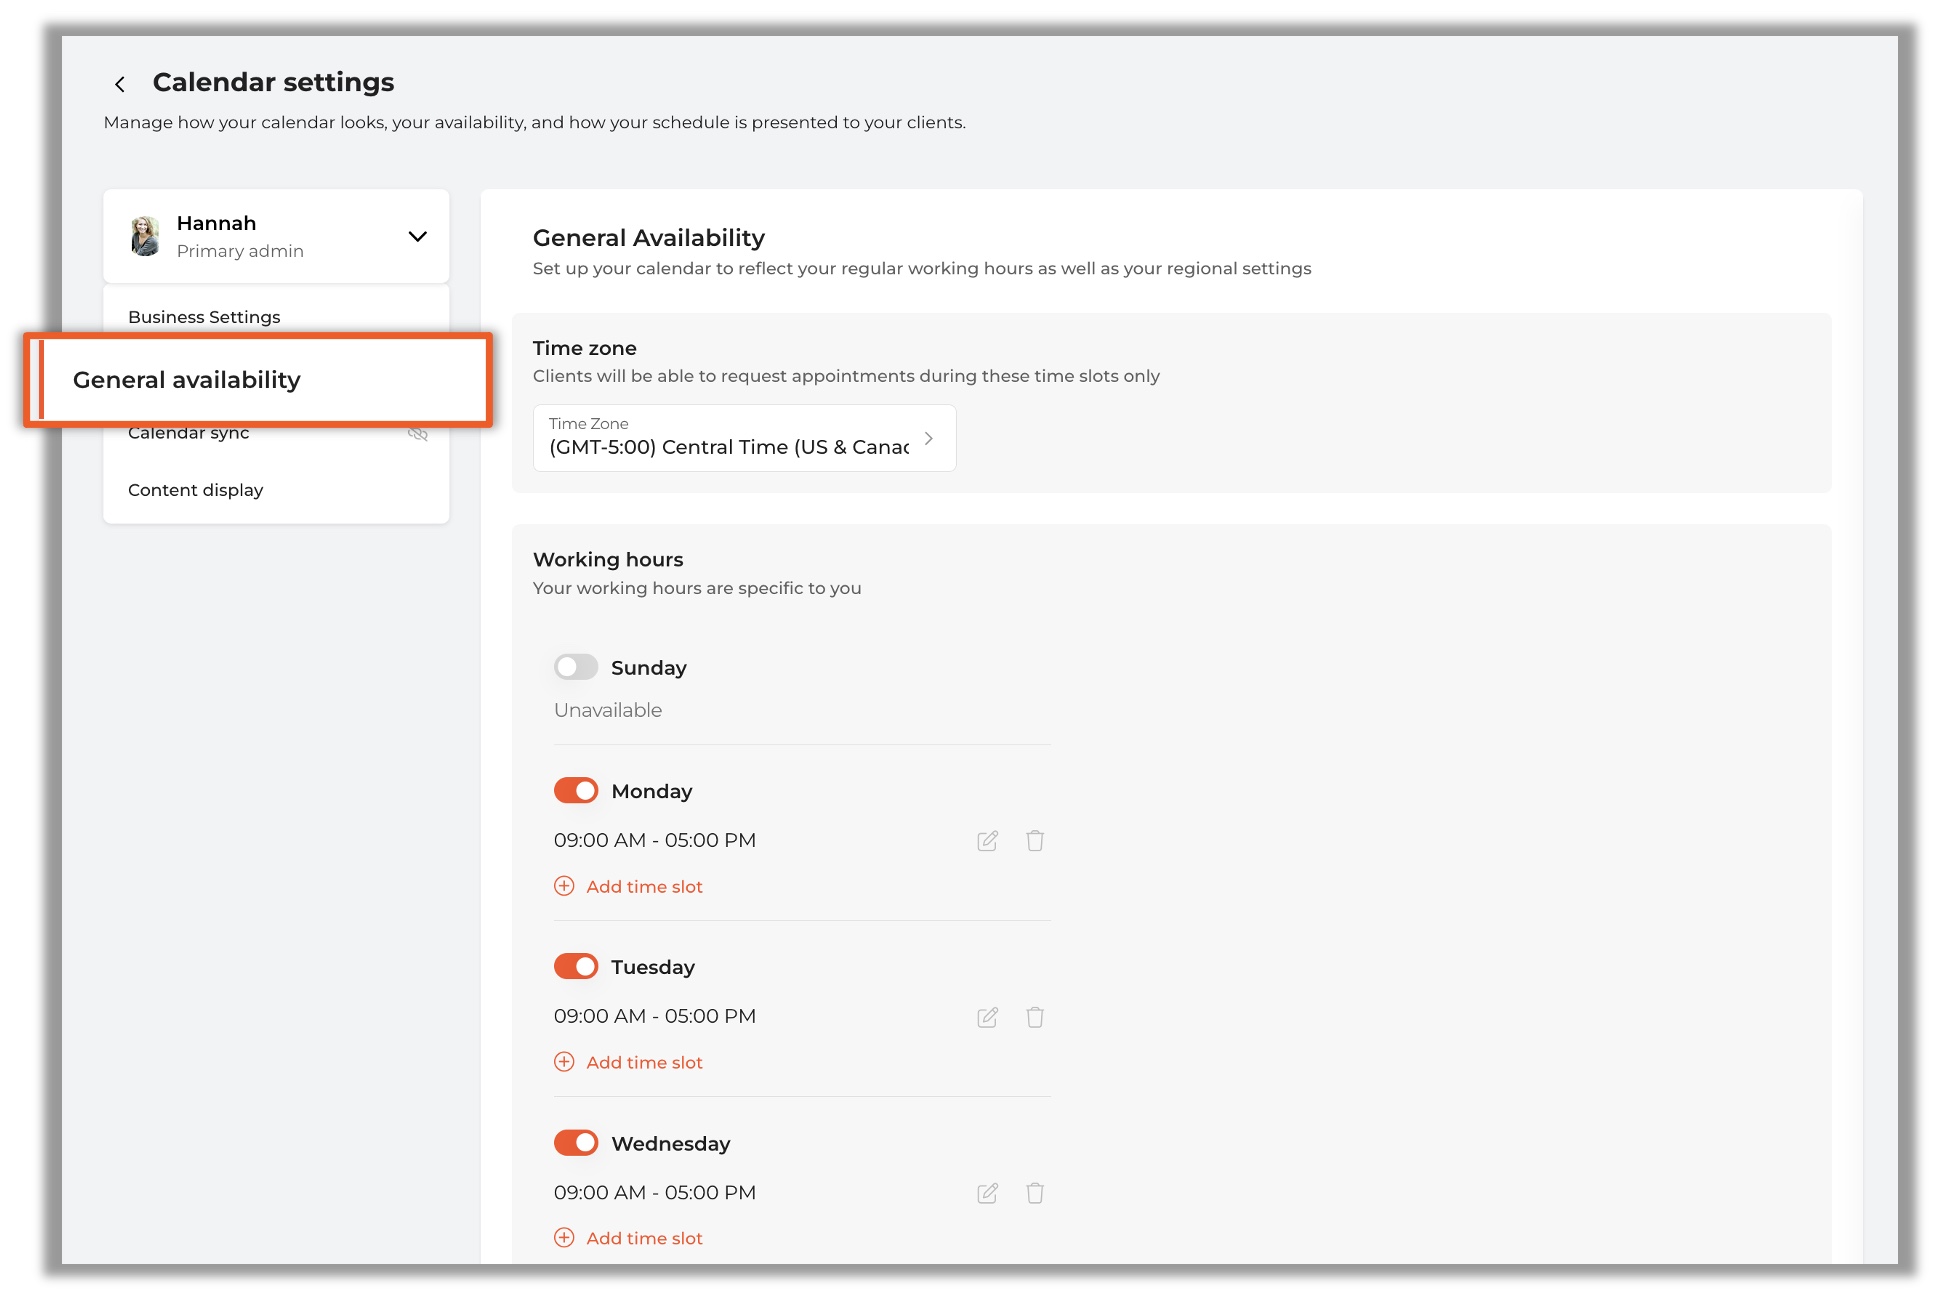Click the Working hours section title
The width and height of the screenshot is (1936, 1290).
[x=608, y=560]
